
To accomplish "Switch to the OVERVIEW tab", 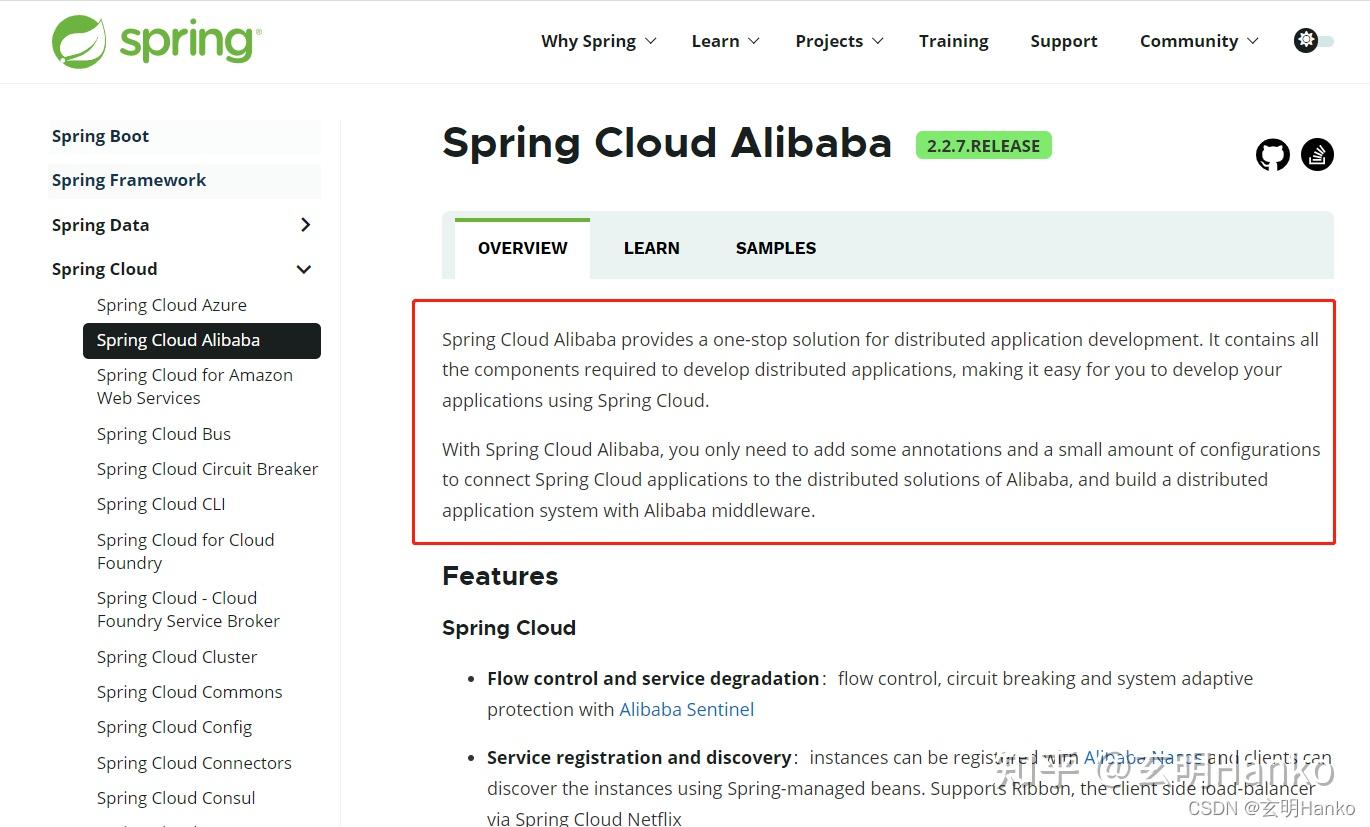I will 522,248.
